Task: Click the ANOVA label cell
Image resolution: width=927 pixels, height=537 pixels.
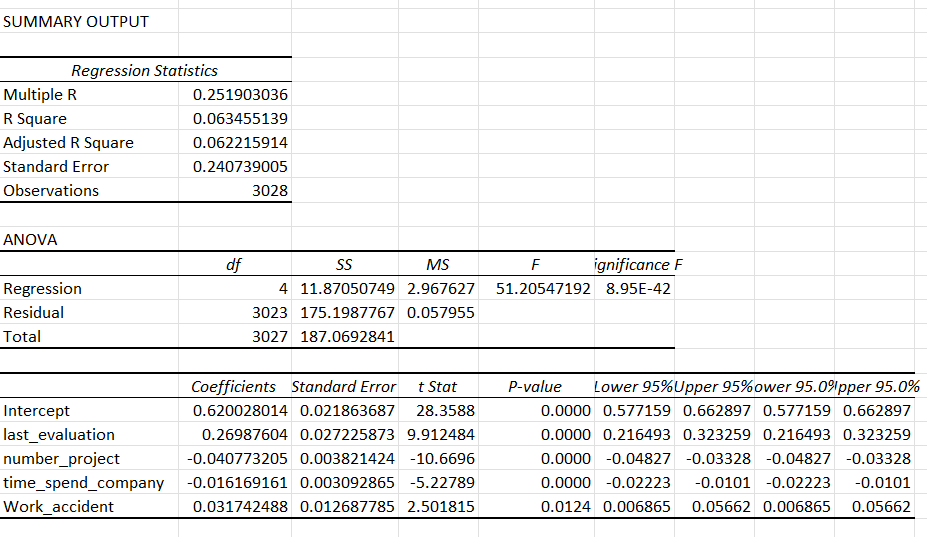Action: click(x=30, y=240)
